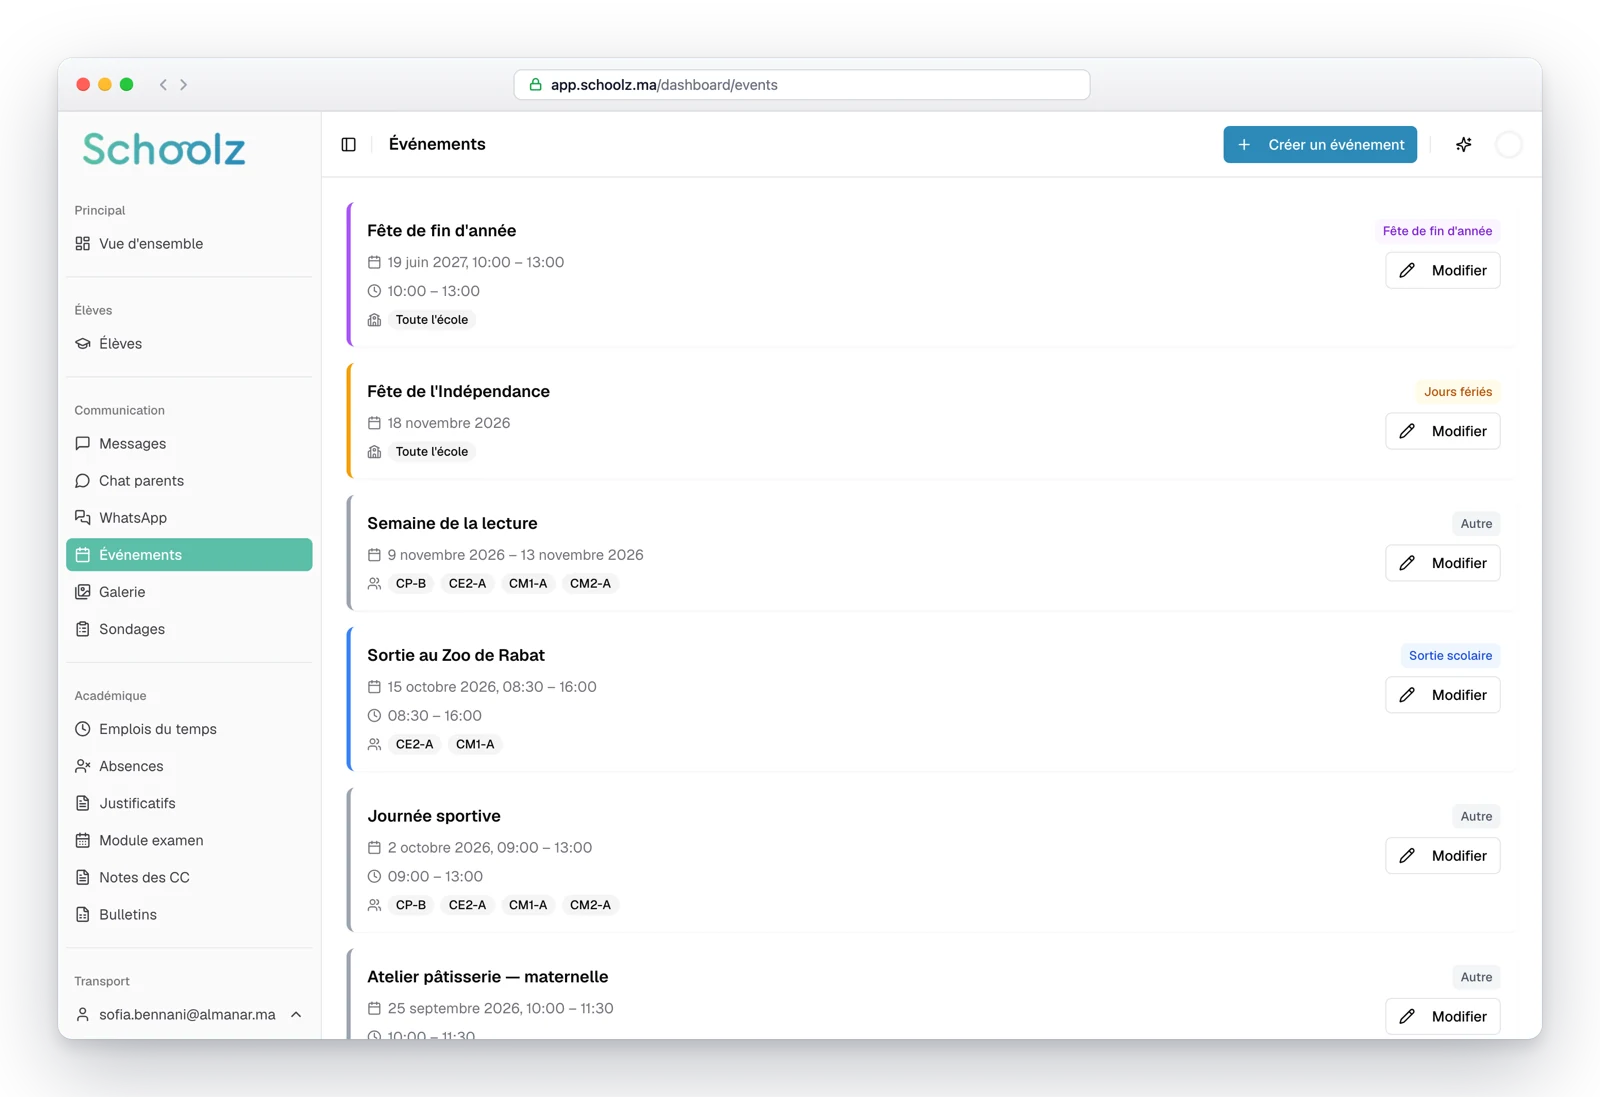Select Événements in sidebar

pyautogui.click(x=189, y=555)
